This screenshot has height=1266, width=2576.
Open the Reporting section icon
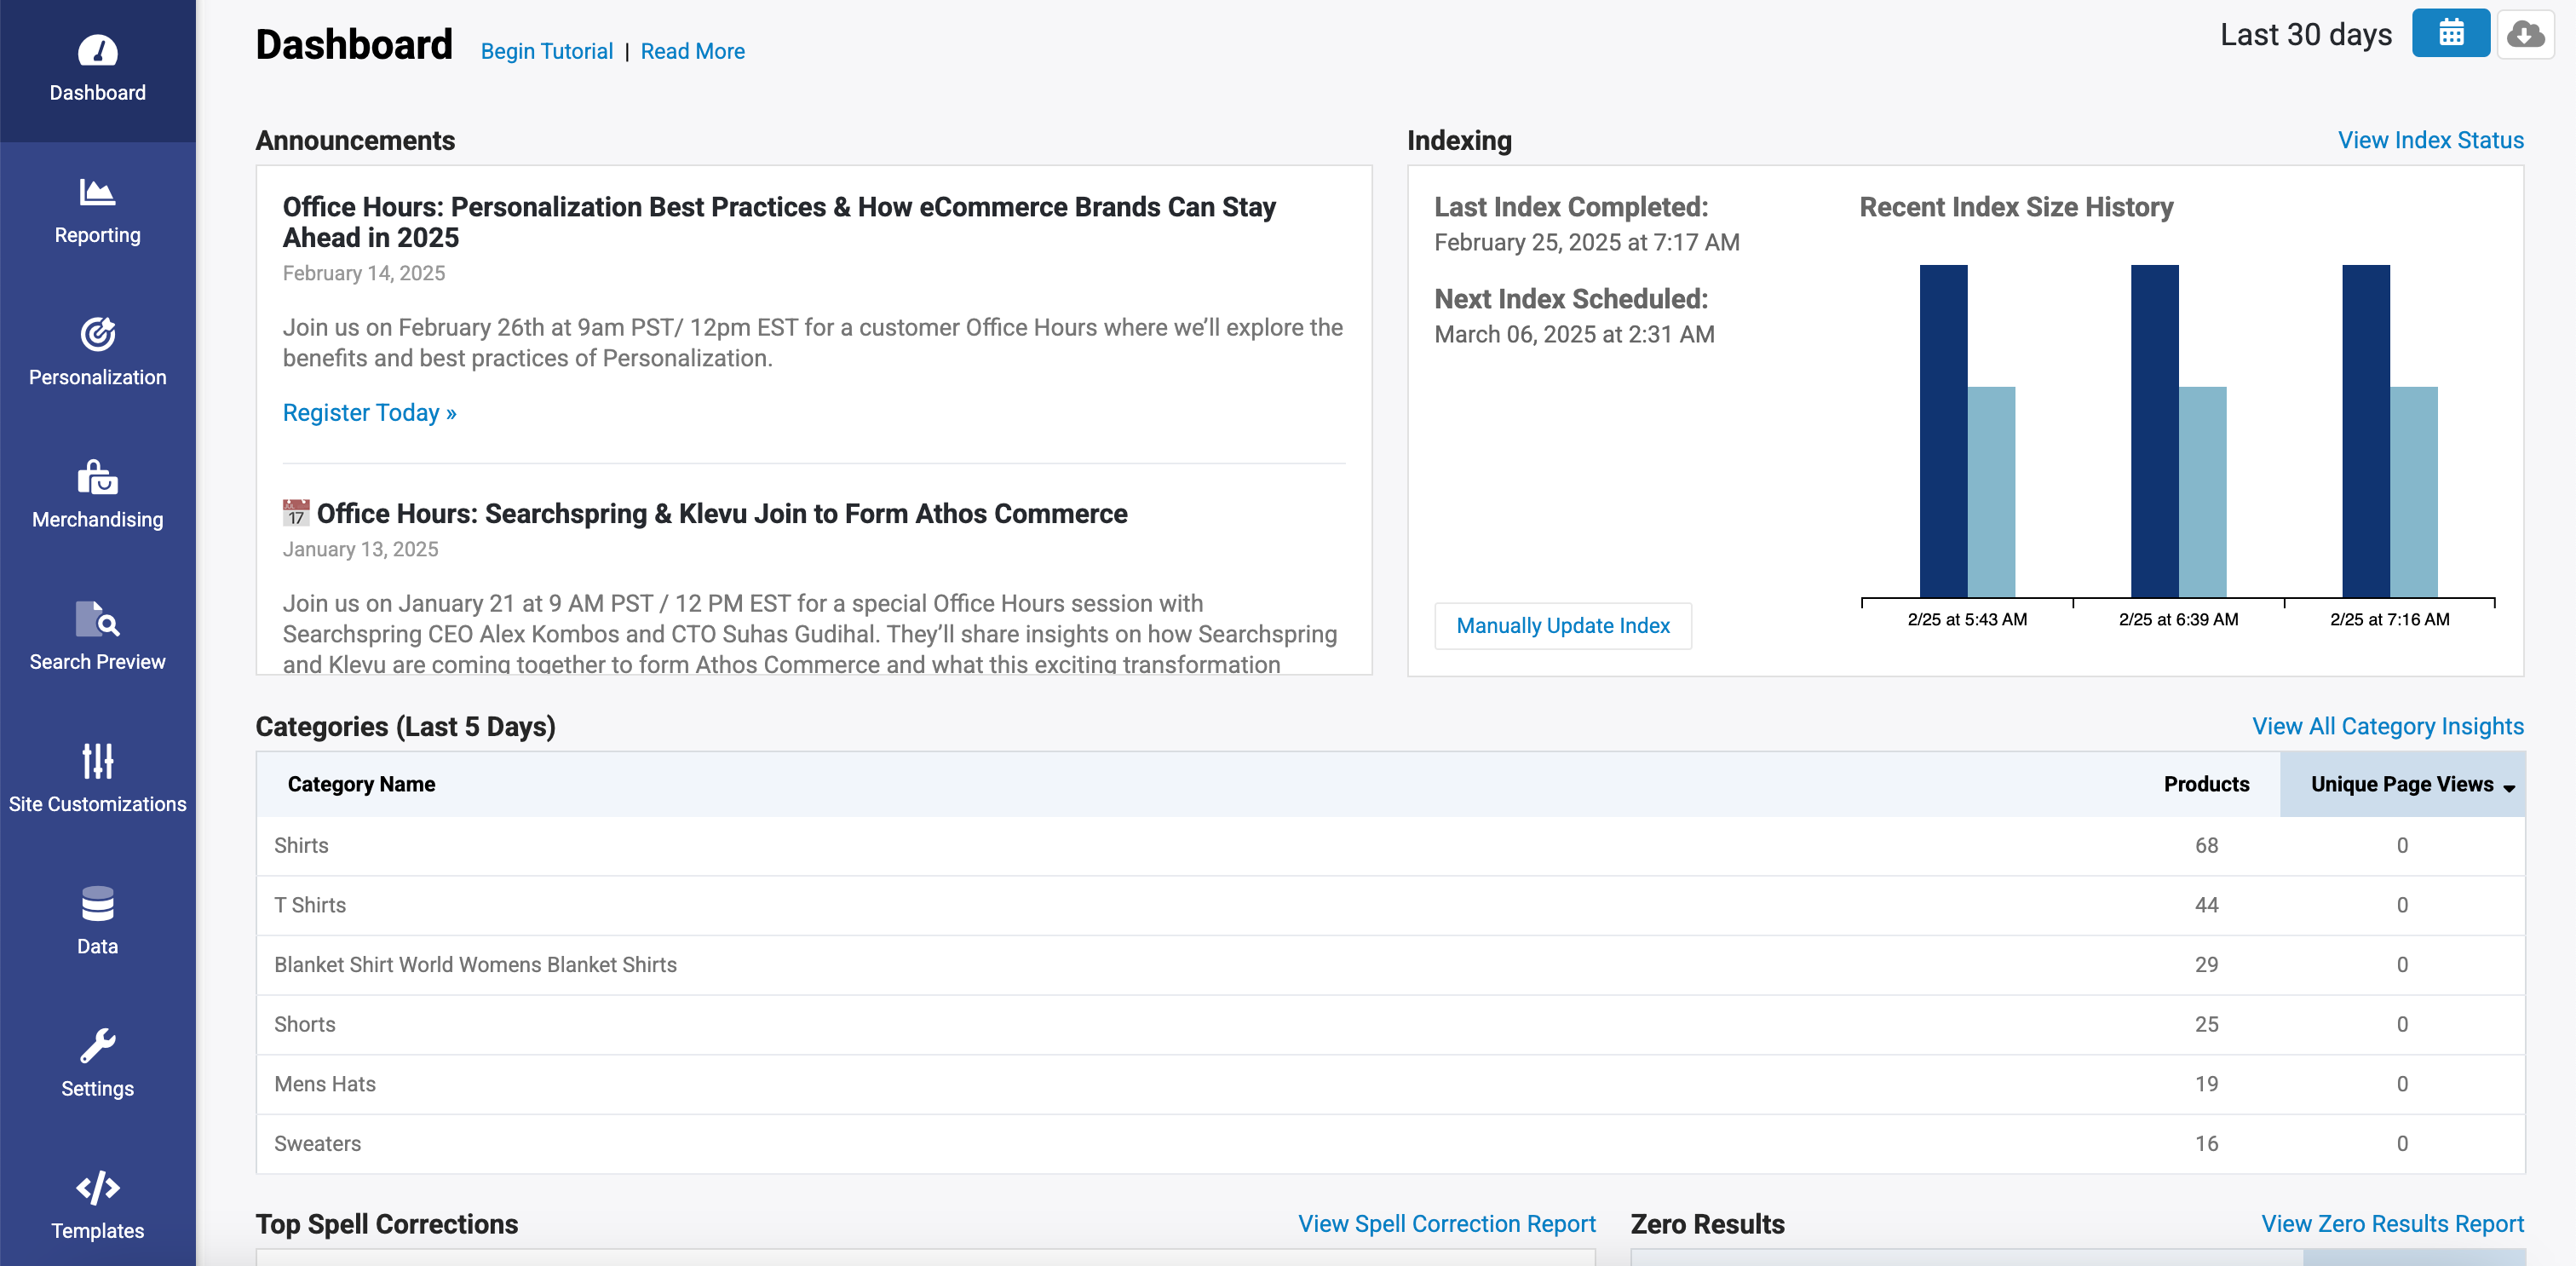pyautogui.click(x=97, y=192)
